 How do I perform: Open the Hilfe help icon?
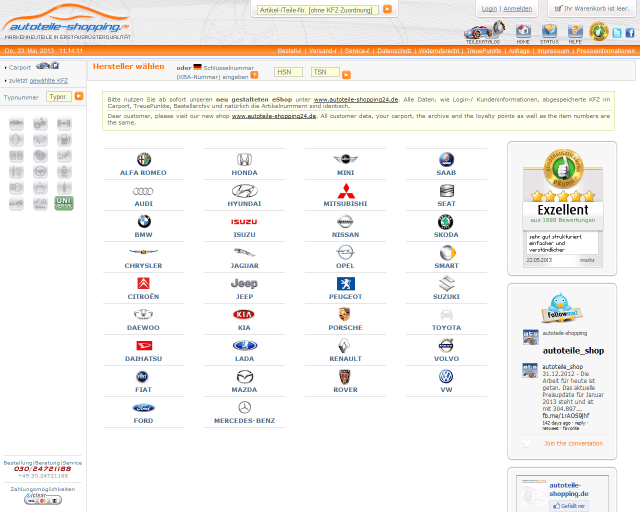click(575, 33)
